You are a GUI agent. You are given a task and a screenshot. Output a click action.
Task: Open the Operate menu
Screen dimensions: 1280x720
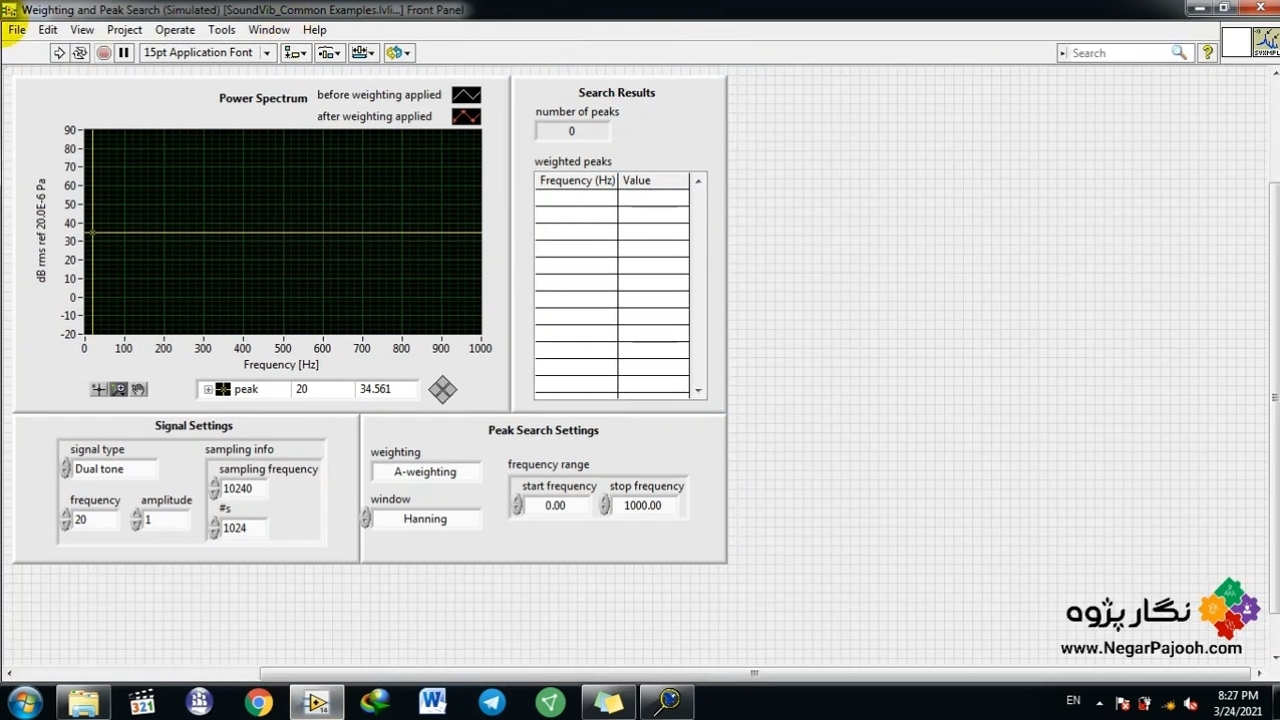pos(174,30)
